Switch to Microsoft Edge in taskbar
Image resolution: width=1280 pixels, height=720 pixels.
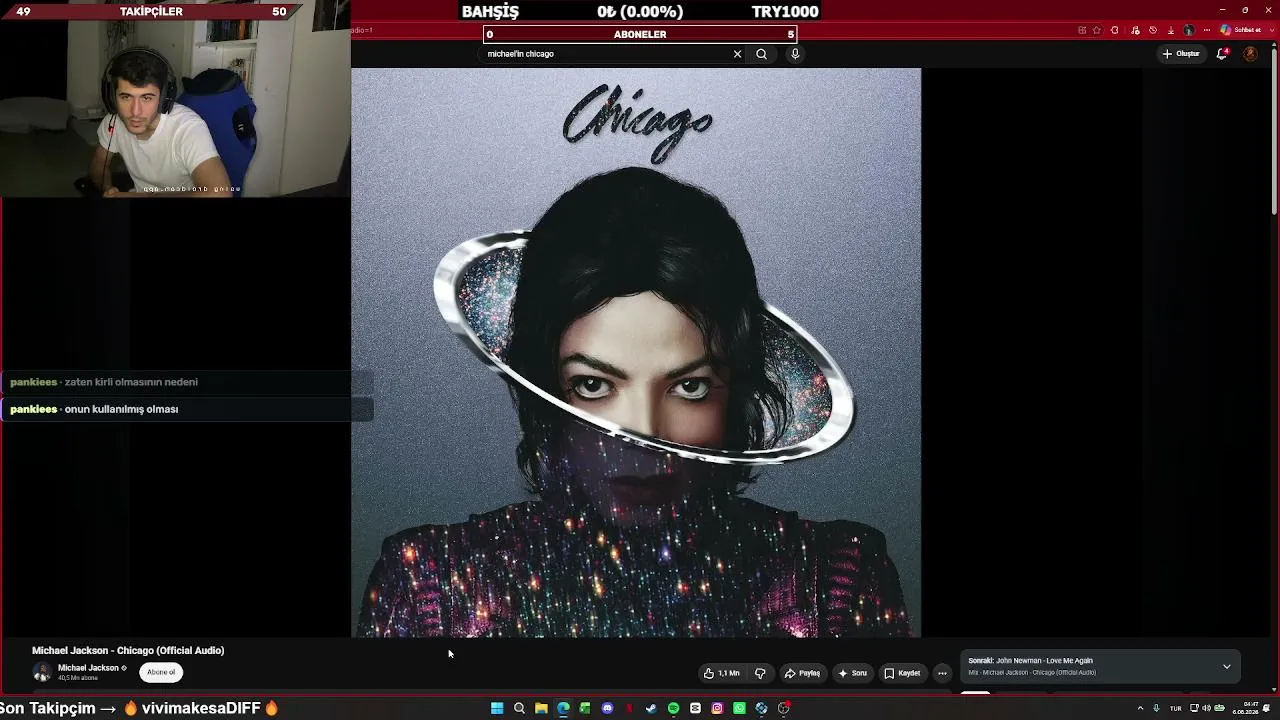(563, 708)
